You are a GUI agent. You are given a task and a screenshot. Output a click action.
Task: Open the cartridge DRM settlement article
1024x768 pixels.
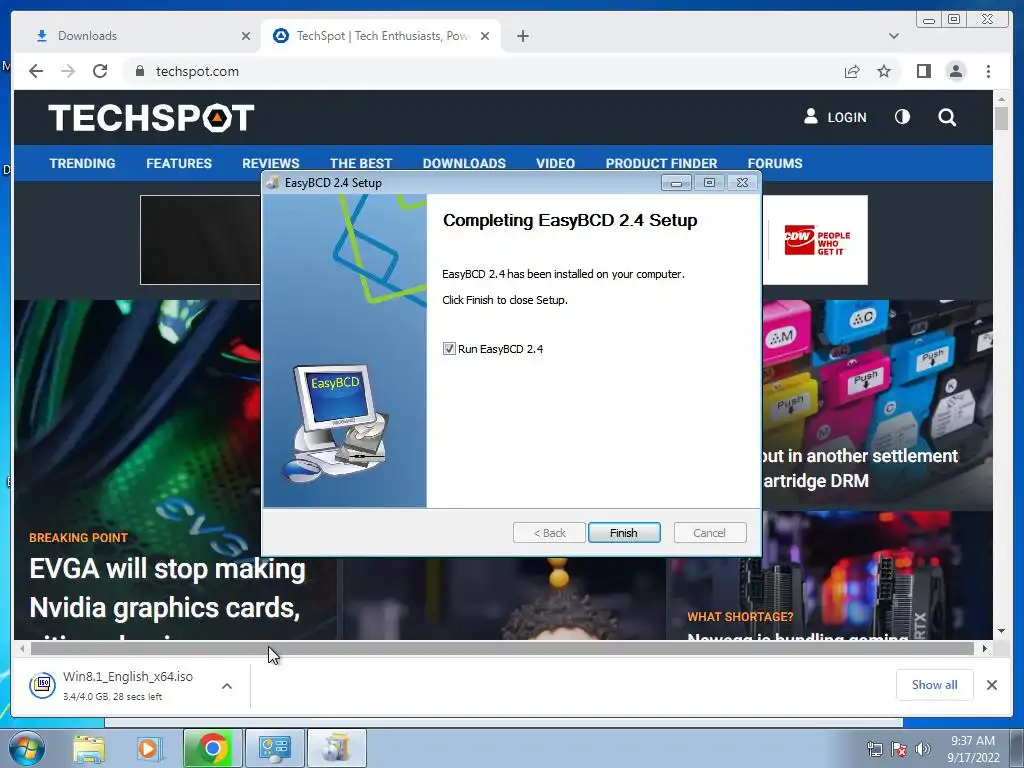[861, 468]
